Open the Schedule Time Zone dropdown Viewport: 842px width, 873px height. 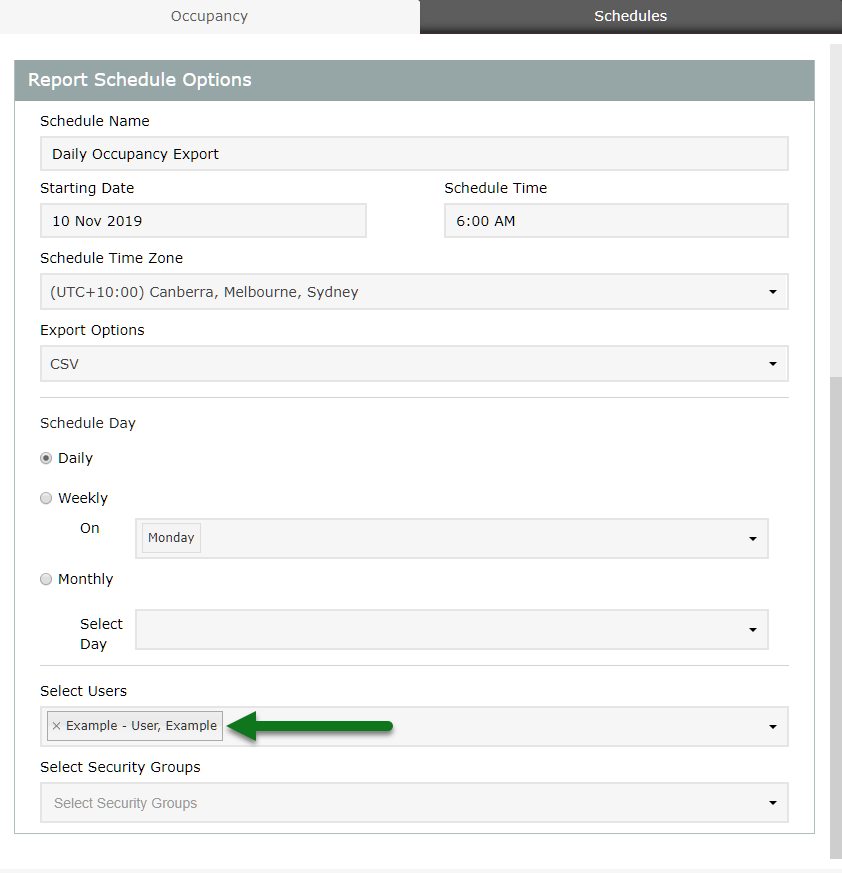point(414,292)
